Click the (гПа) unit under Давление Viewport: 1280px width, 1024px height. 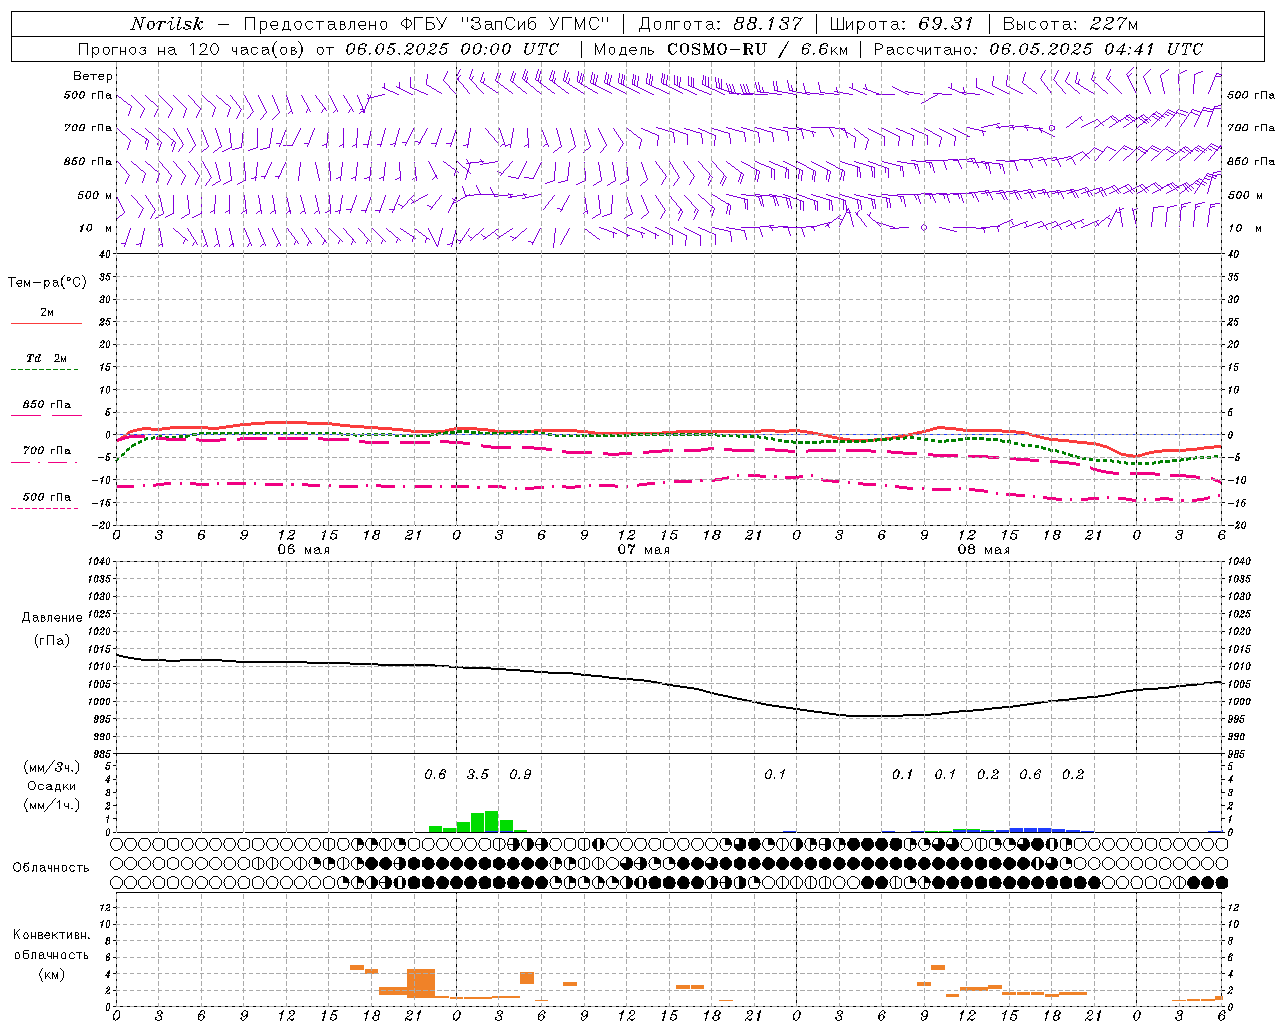pyautogui.click(x=50, y=641)
